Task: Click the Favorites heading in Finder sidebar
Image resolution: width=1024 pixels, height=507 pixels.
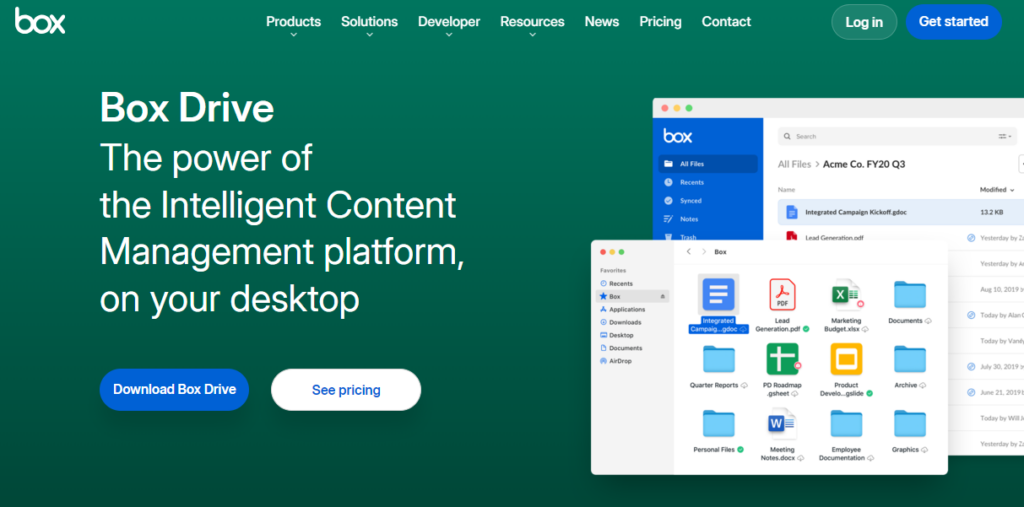Action: pos(613,270)
